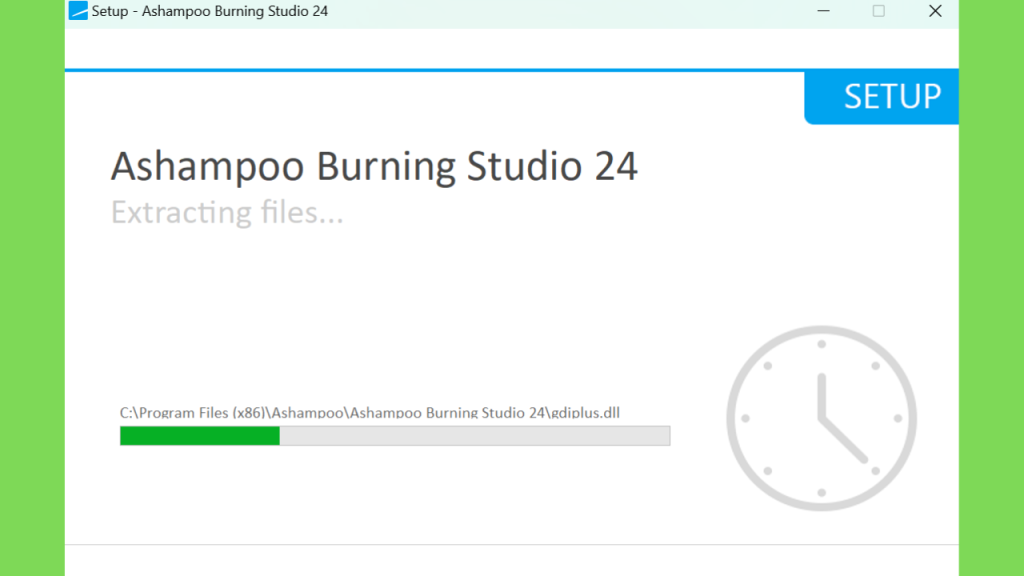The image size is (1024, 576).
Task: Close the Ashampoo setup window
Action: 935,12
